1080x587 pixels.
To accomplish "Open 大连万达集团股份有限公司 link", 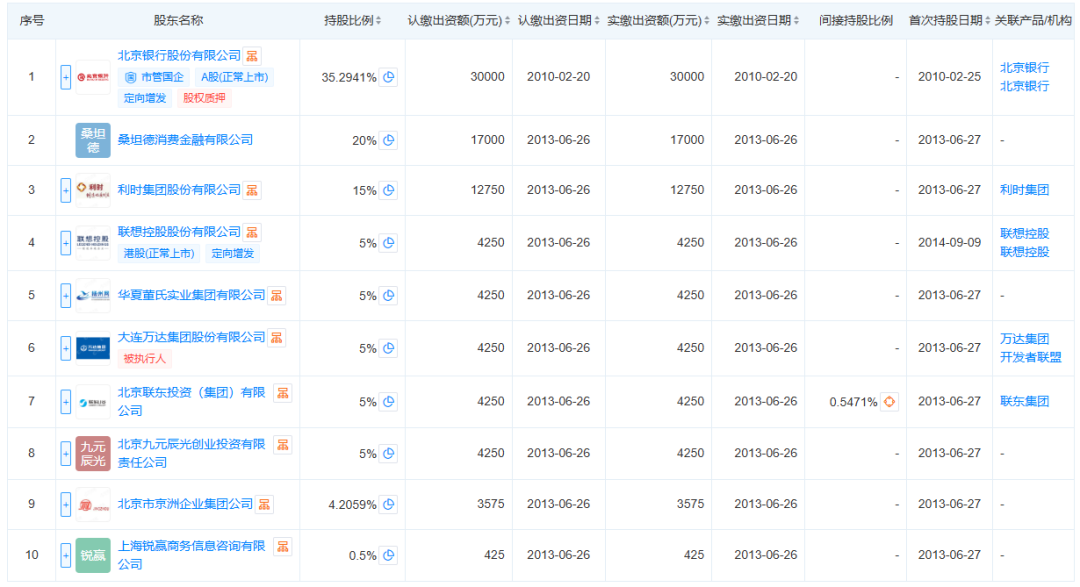I will coord(191,337).
